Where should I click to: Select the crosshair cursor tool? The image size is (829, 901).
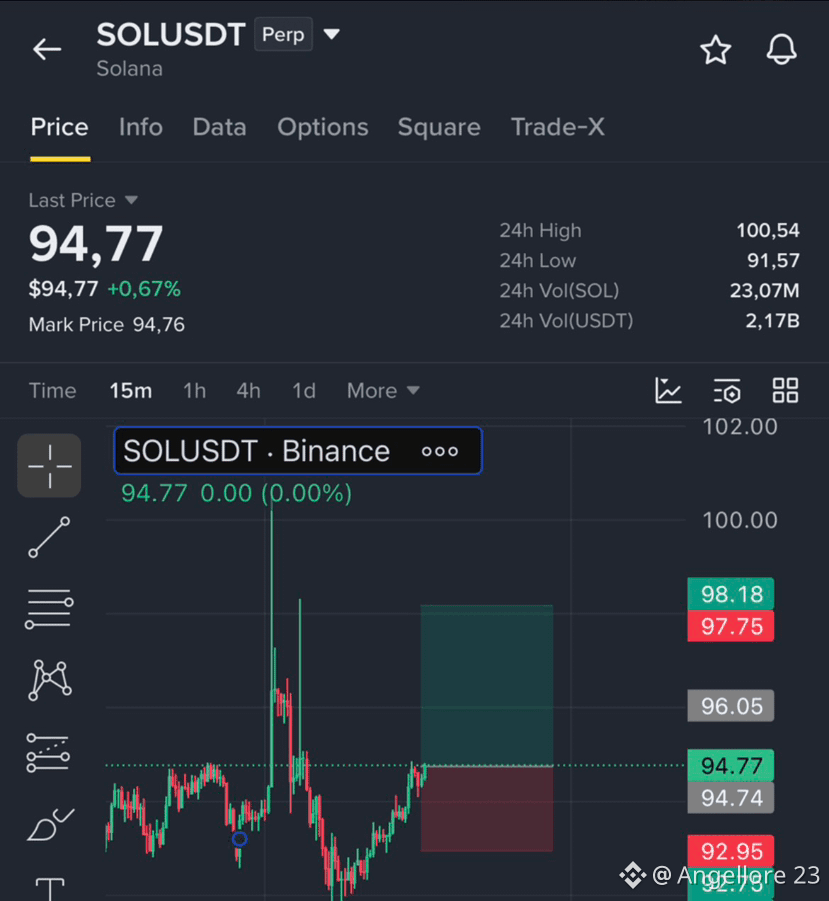pyautogui.click(x=49, y=465)
